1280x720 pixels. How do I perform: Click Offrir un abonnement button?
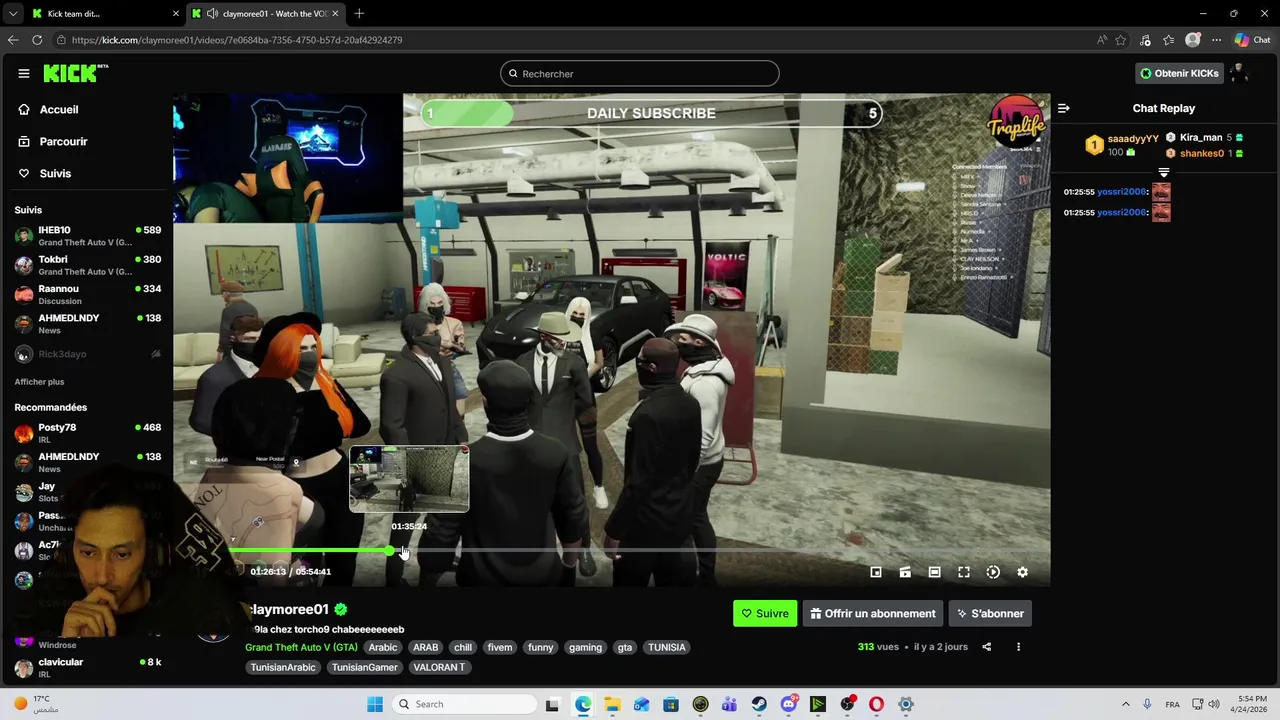[x=873, y=614]
